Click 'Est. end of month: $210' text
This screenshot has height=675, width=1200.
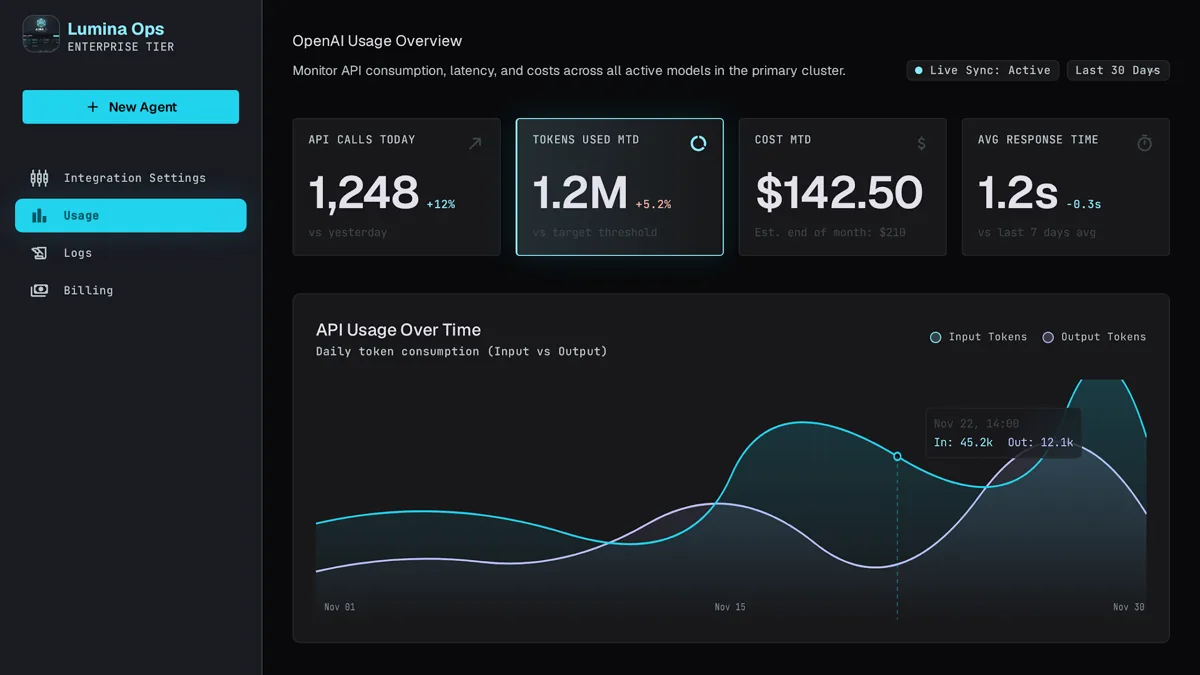pyautogui.click(x=830, y=233)
